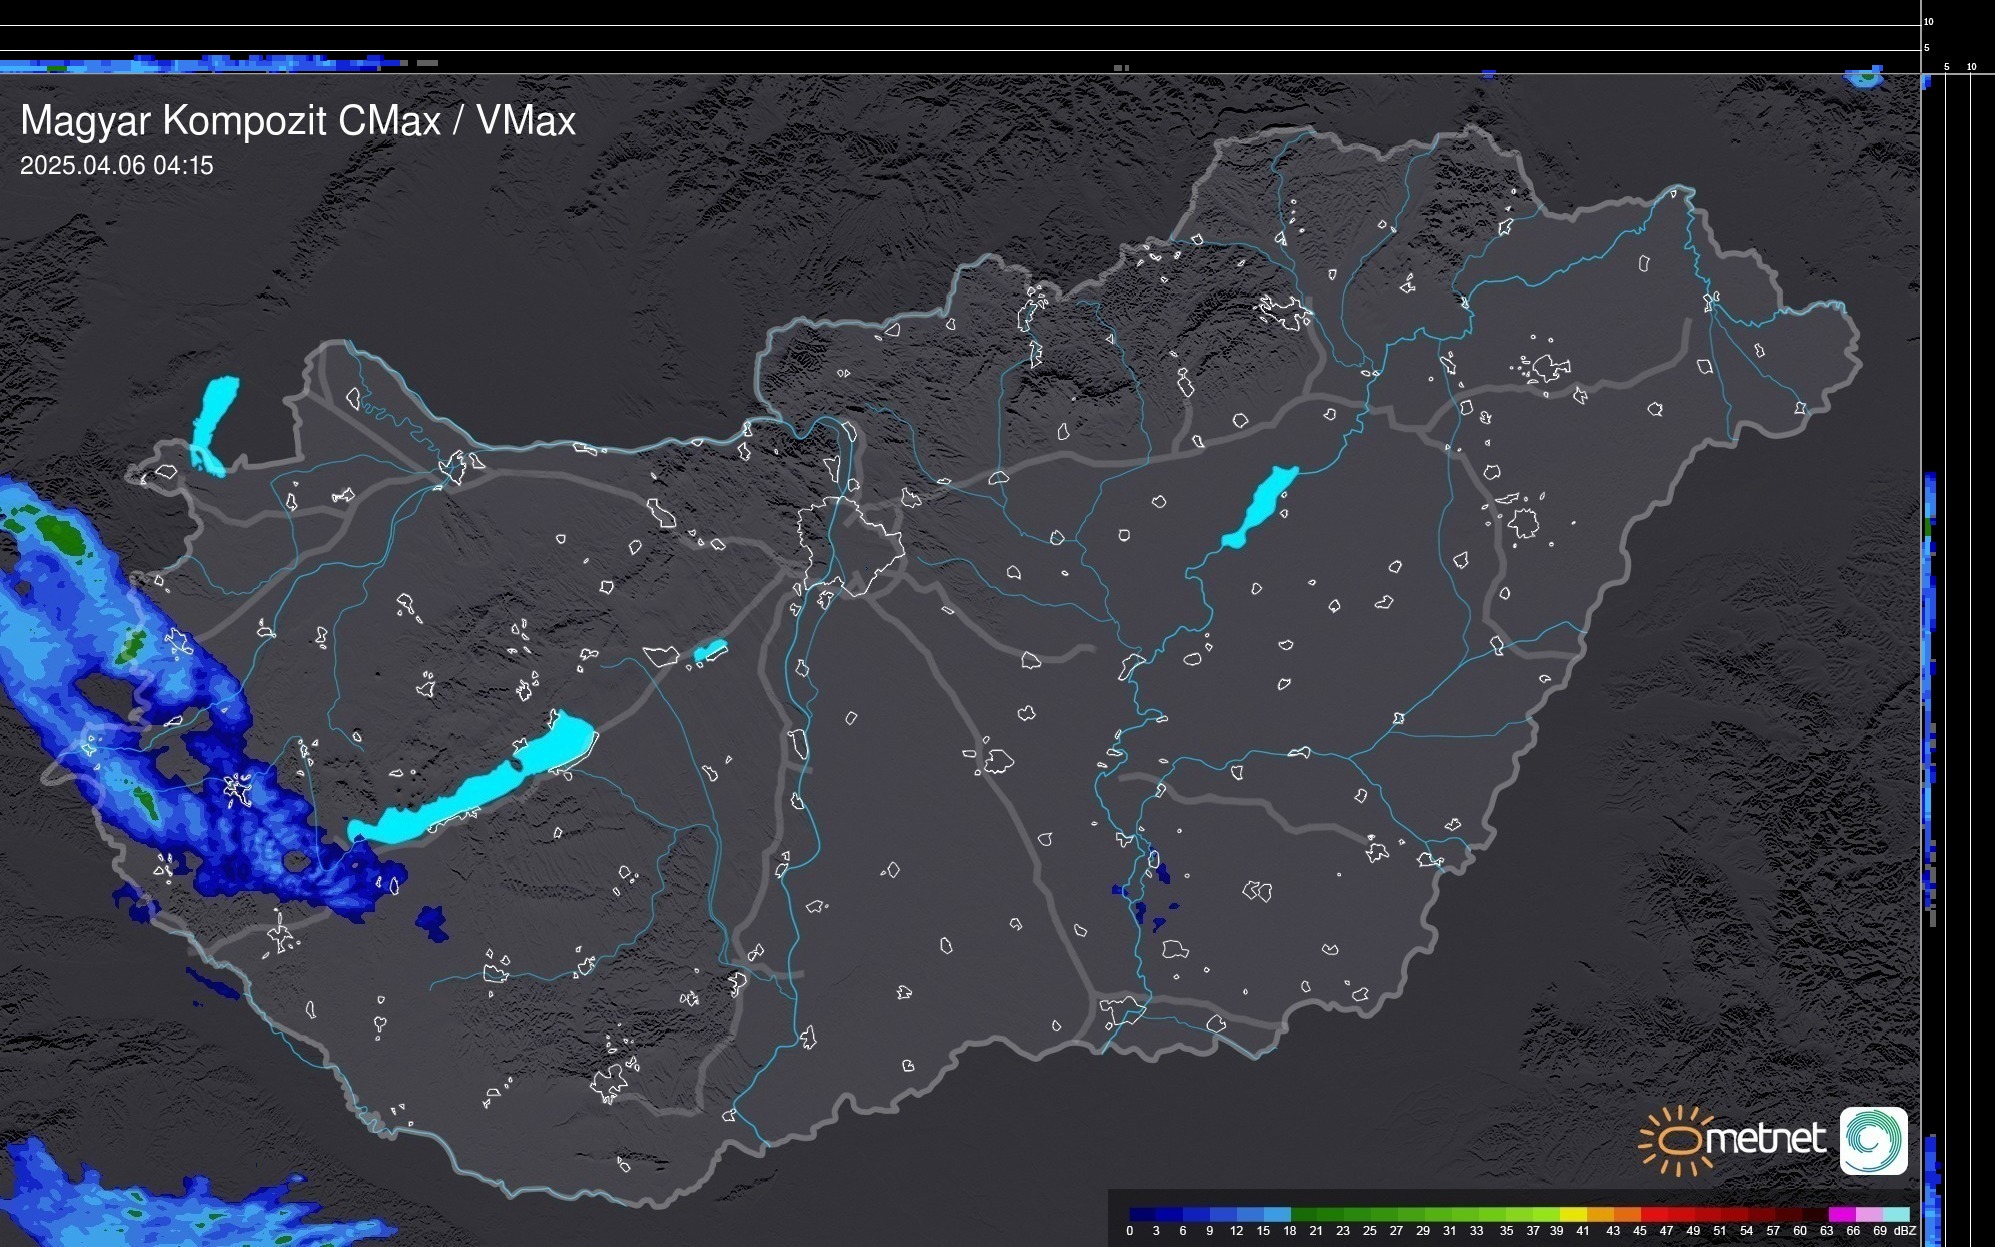
Task: Click the cyan 69 dBZ swatch
Action: [x=1895, y=1214]
